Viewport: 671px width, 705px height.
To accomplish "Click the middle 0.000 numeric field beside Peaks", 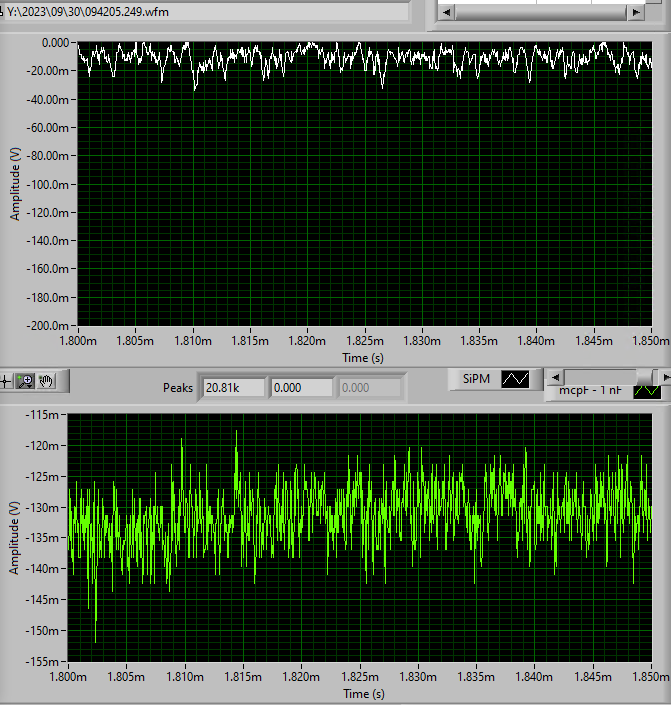I will click(301, 388).
